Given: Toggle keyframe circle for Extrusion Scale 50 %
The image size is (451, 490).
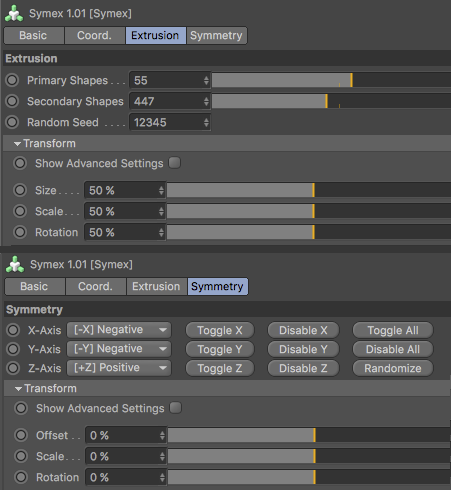Looking at the screenshot, I should coord(20,211).
